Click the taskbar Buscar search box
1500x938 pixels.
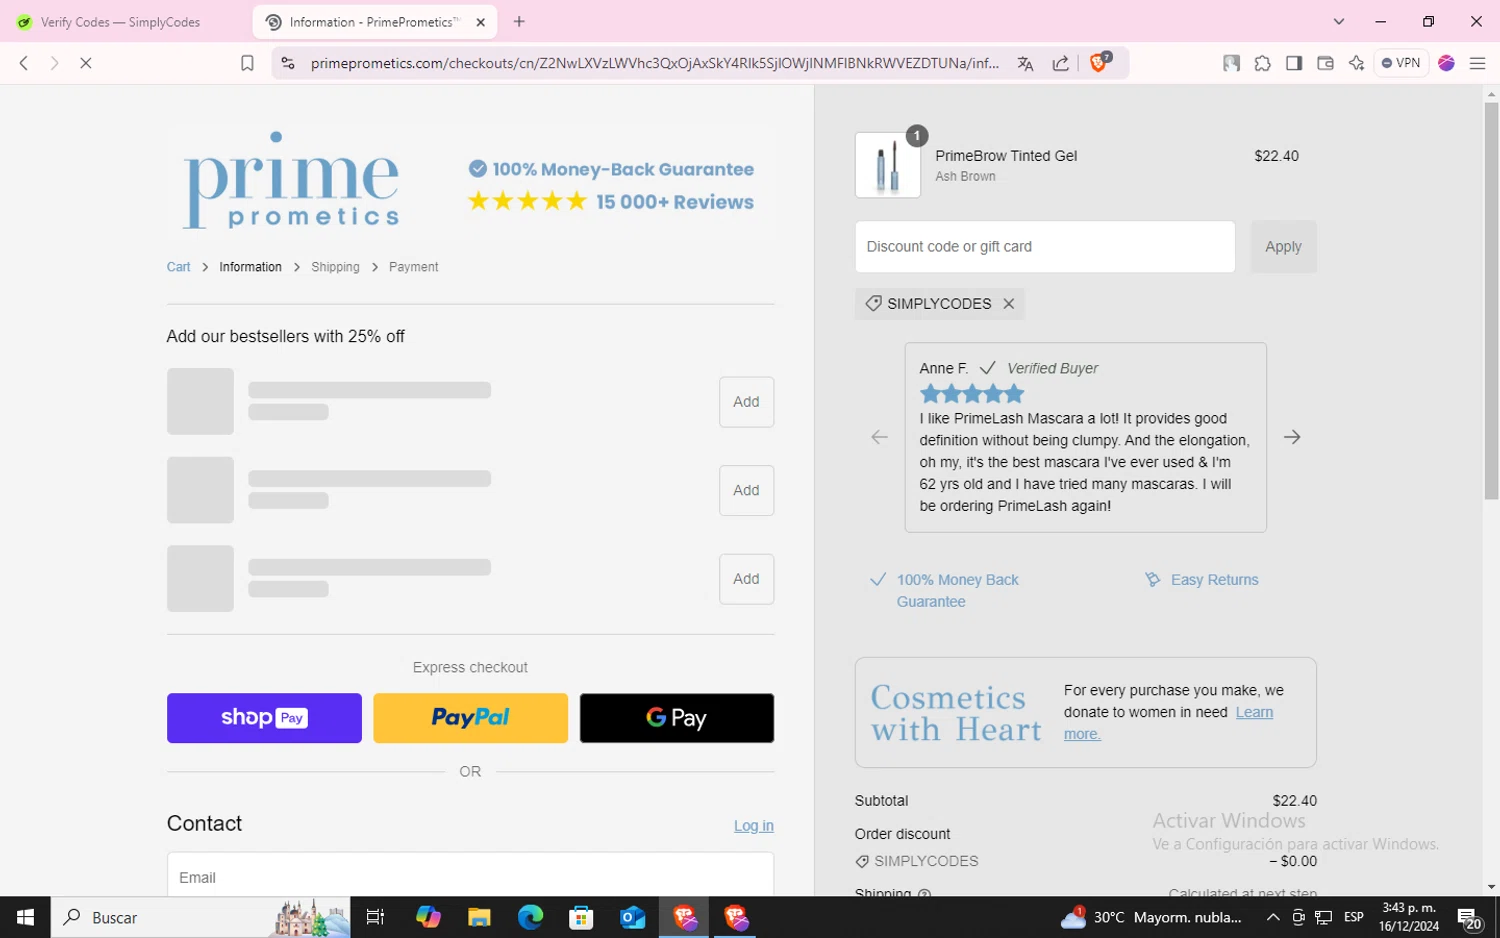[x=200, y=917]
